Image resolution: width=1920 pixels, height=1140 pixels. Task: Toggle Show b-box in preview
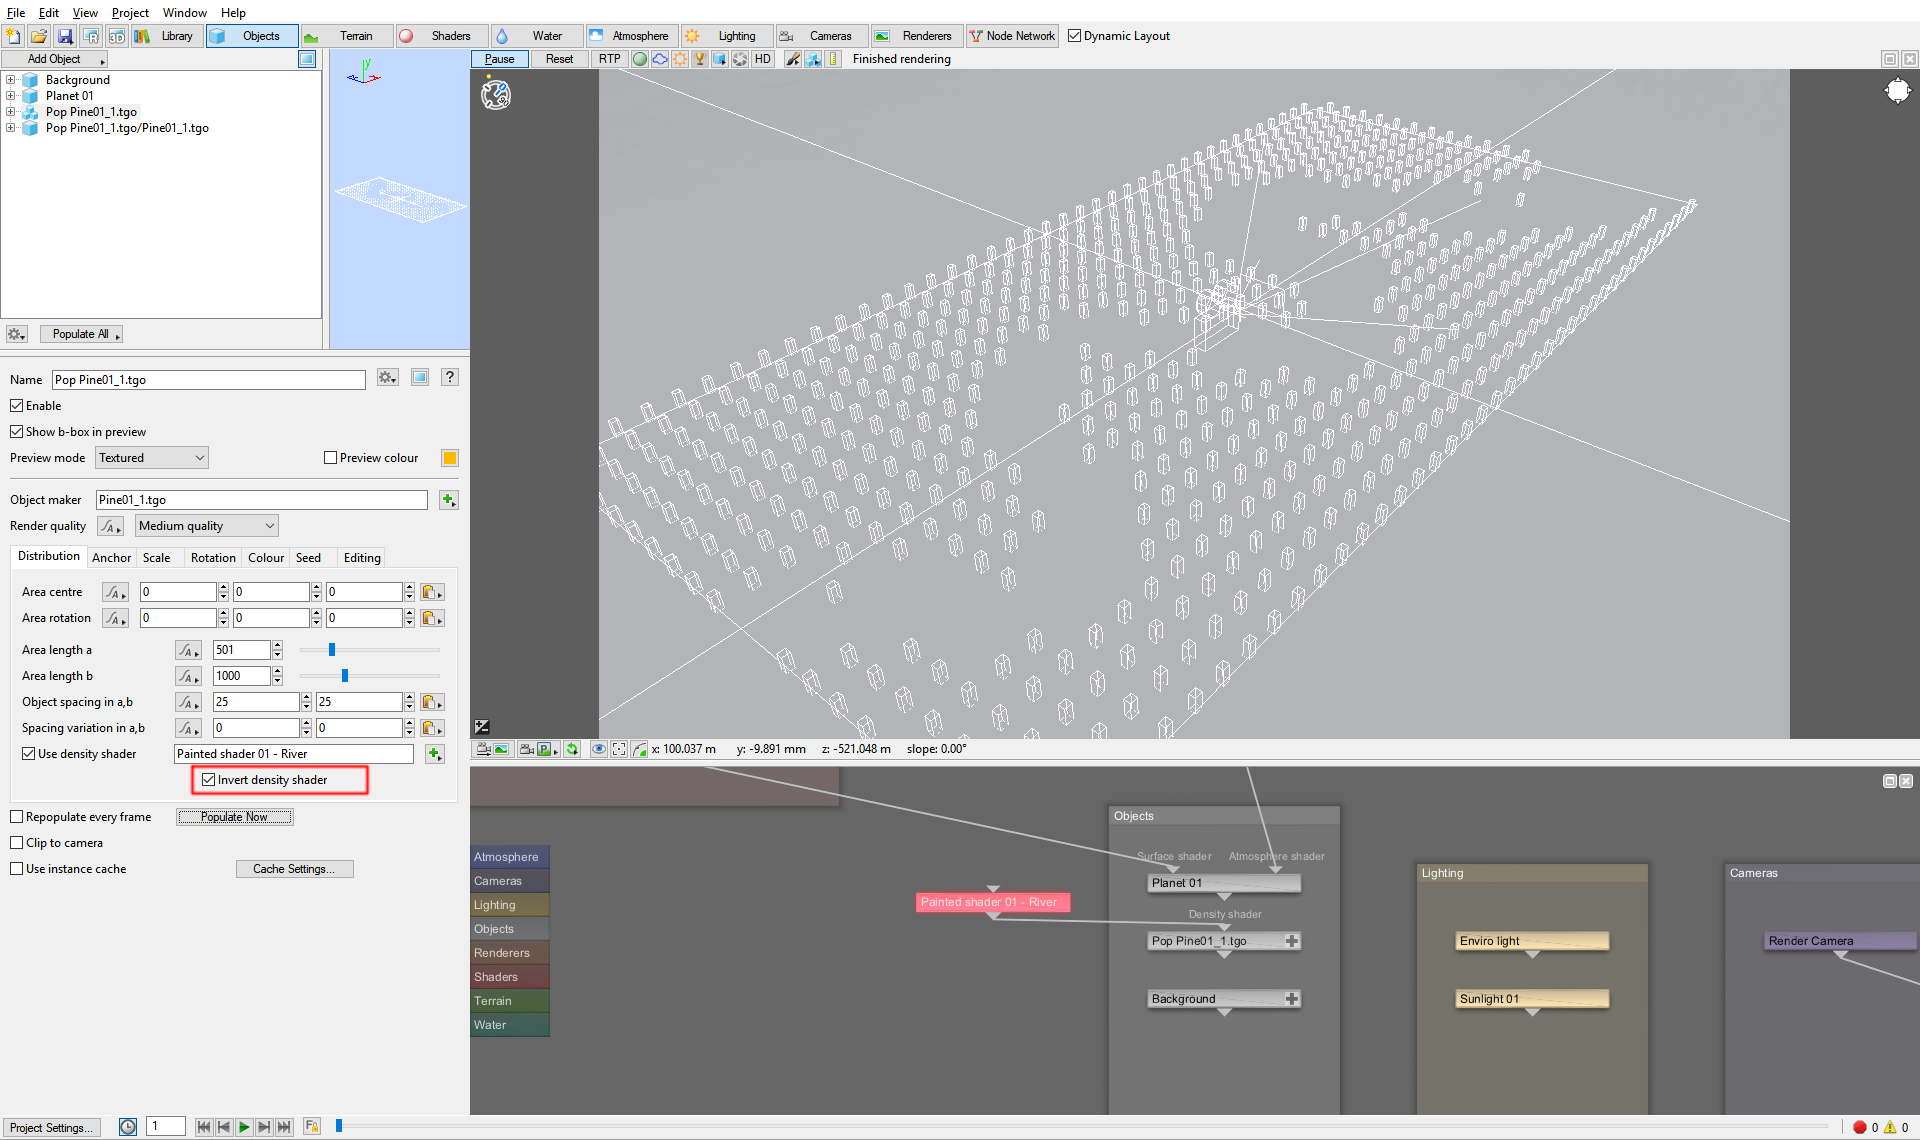(17, 432)
